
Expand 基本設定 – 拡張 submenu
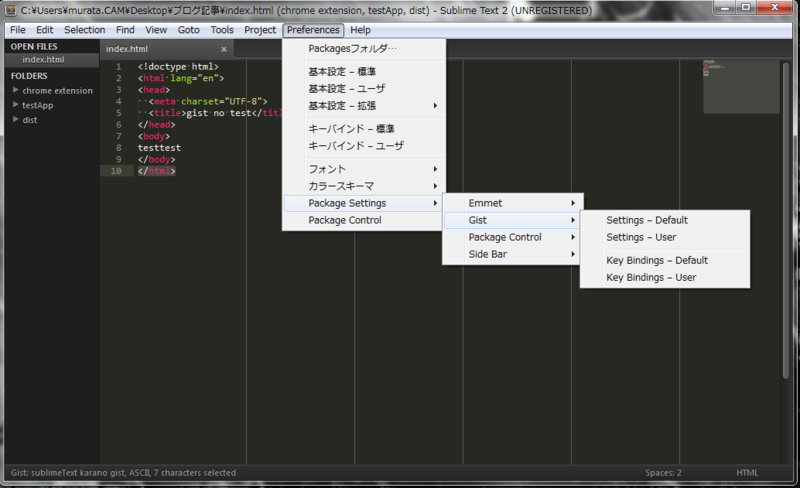[x=364, y=106]
